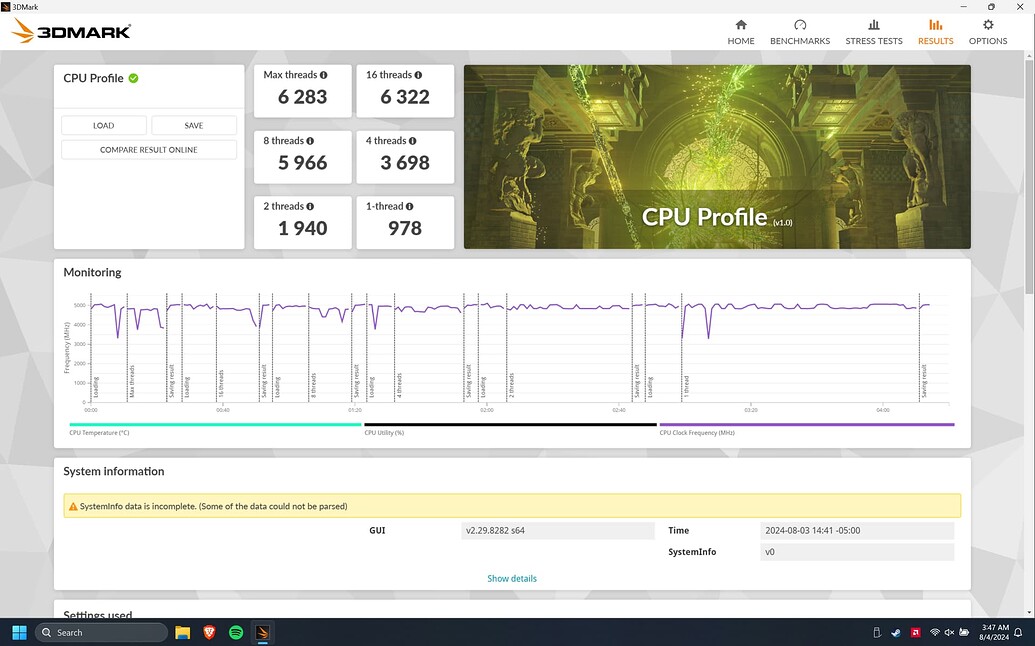Viewport: 1035px width, 646px height.
Task: Open Steam from the system tray
Action: pyautogui.click(x=895, y=632)
